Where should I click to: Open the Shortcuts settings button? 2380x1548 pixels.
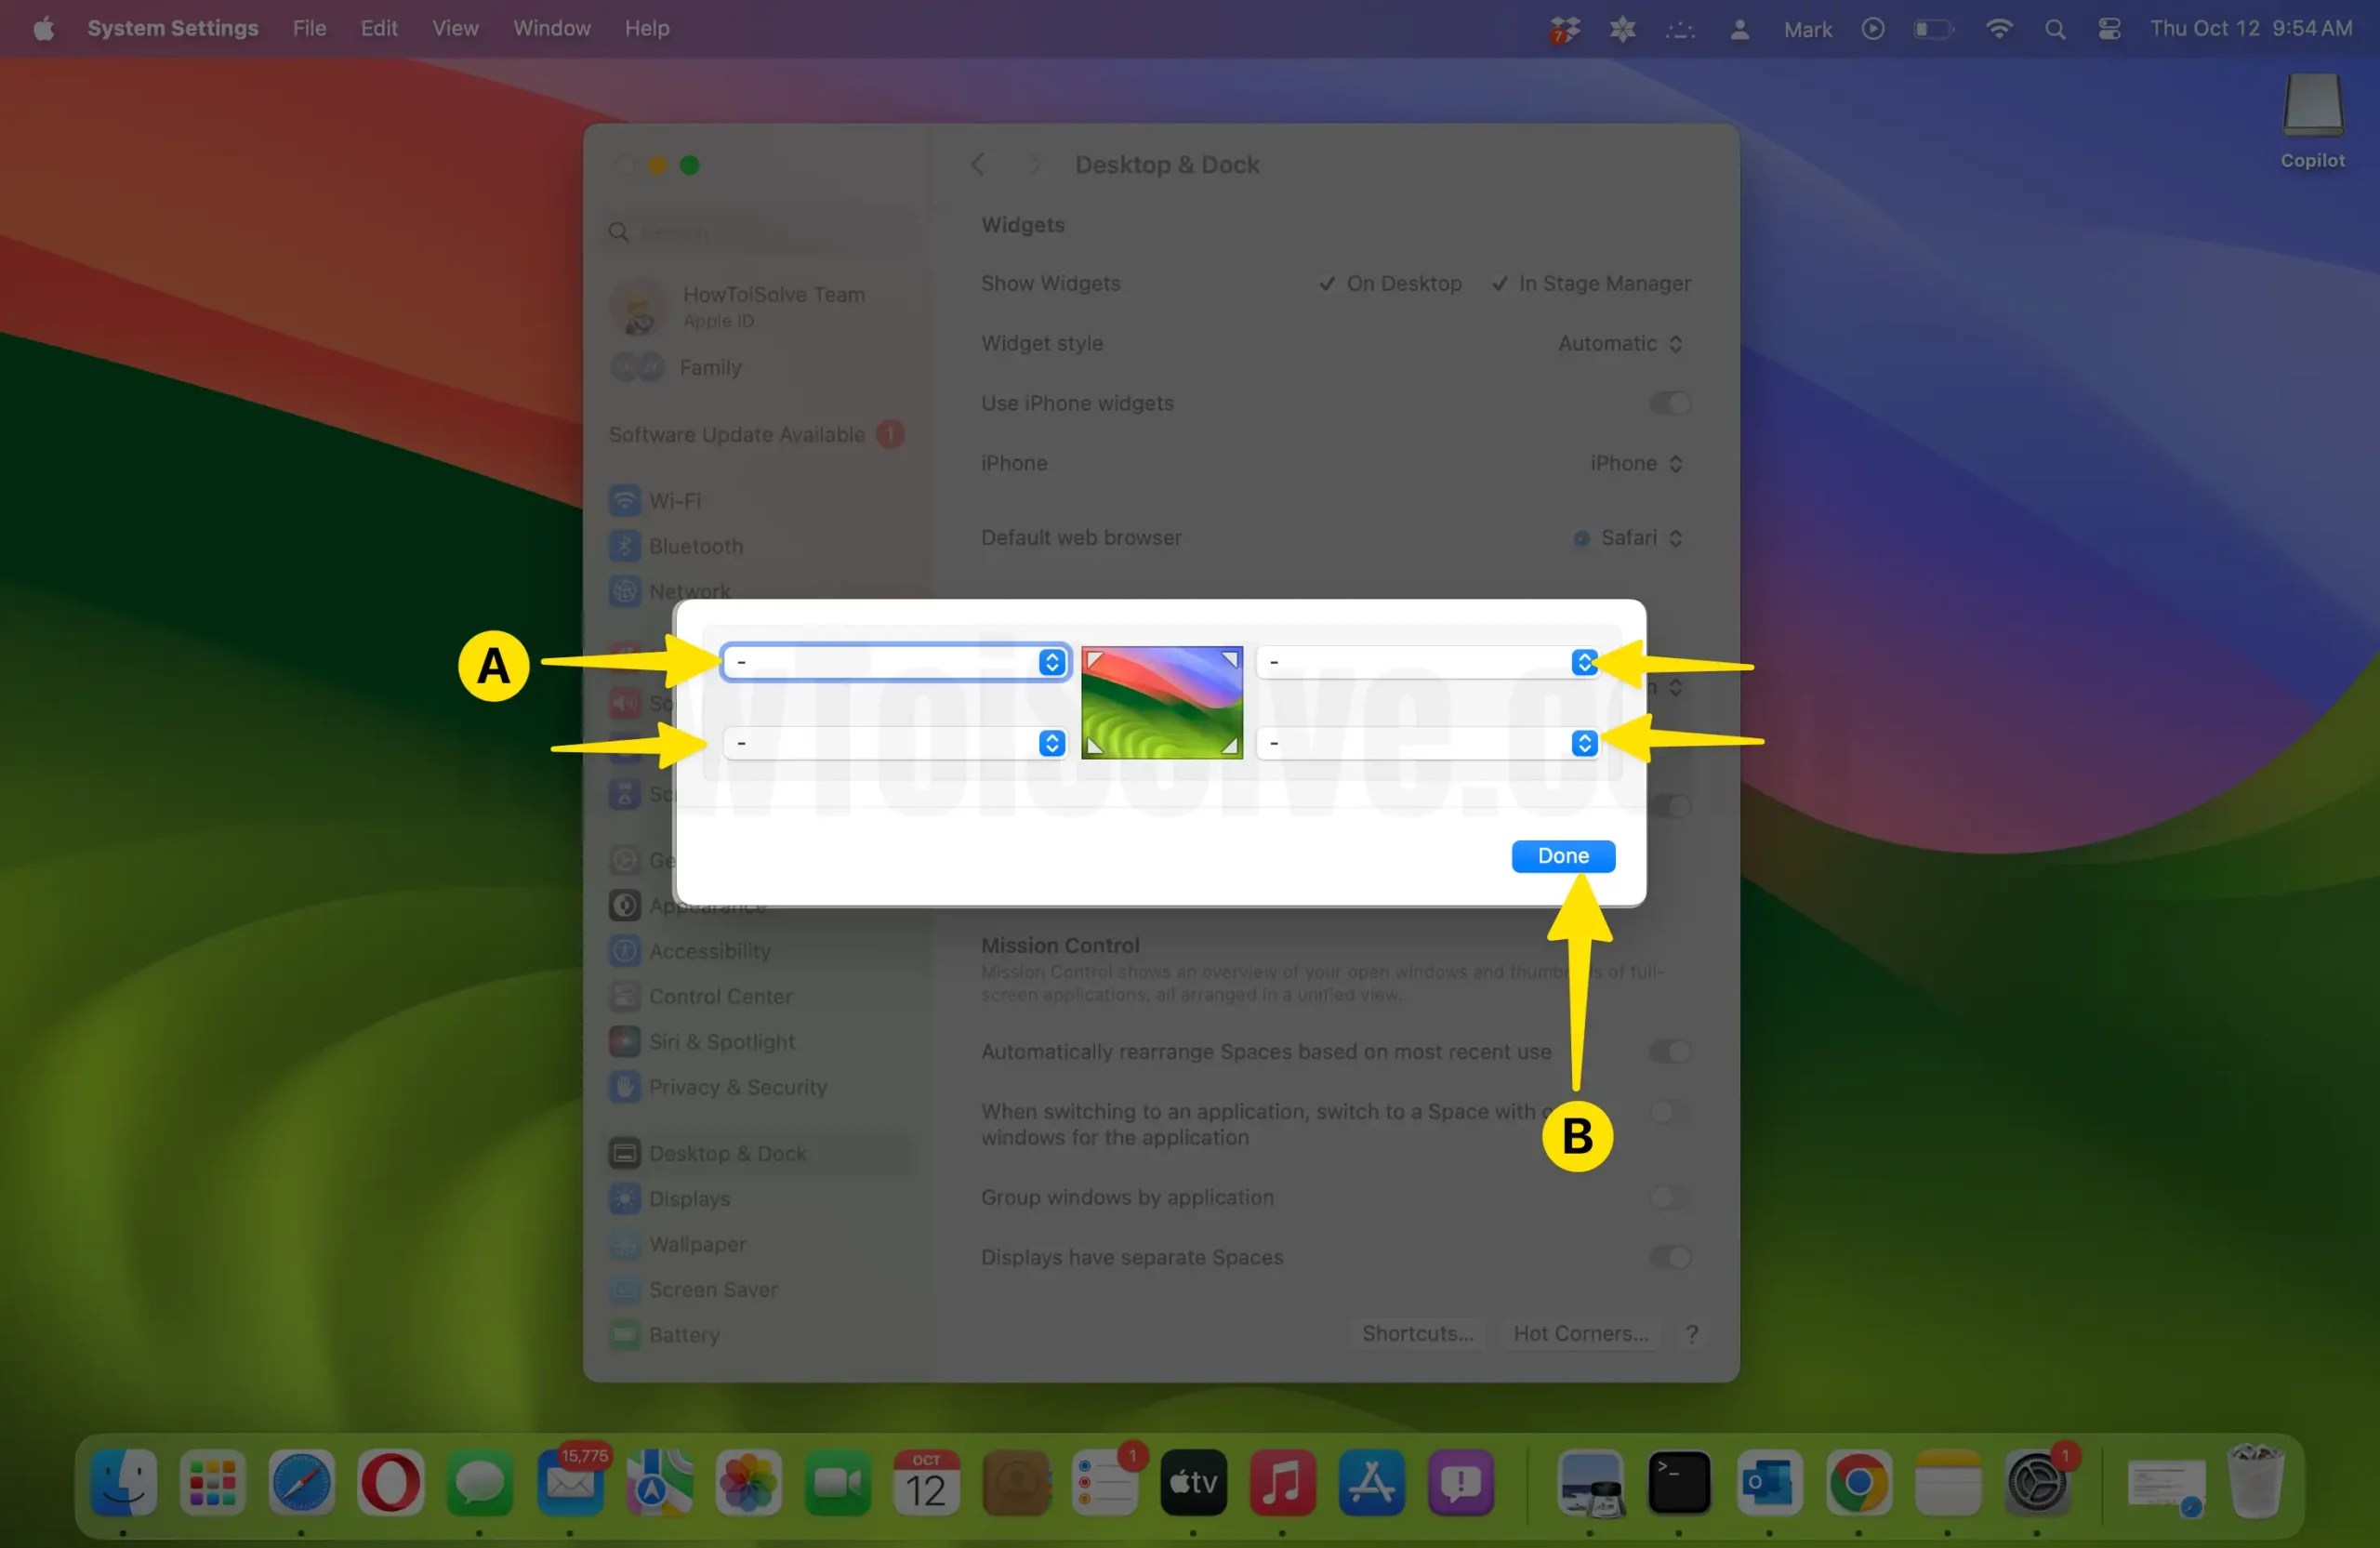pyautogui.click(x=1417, y=1333)
